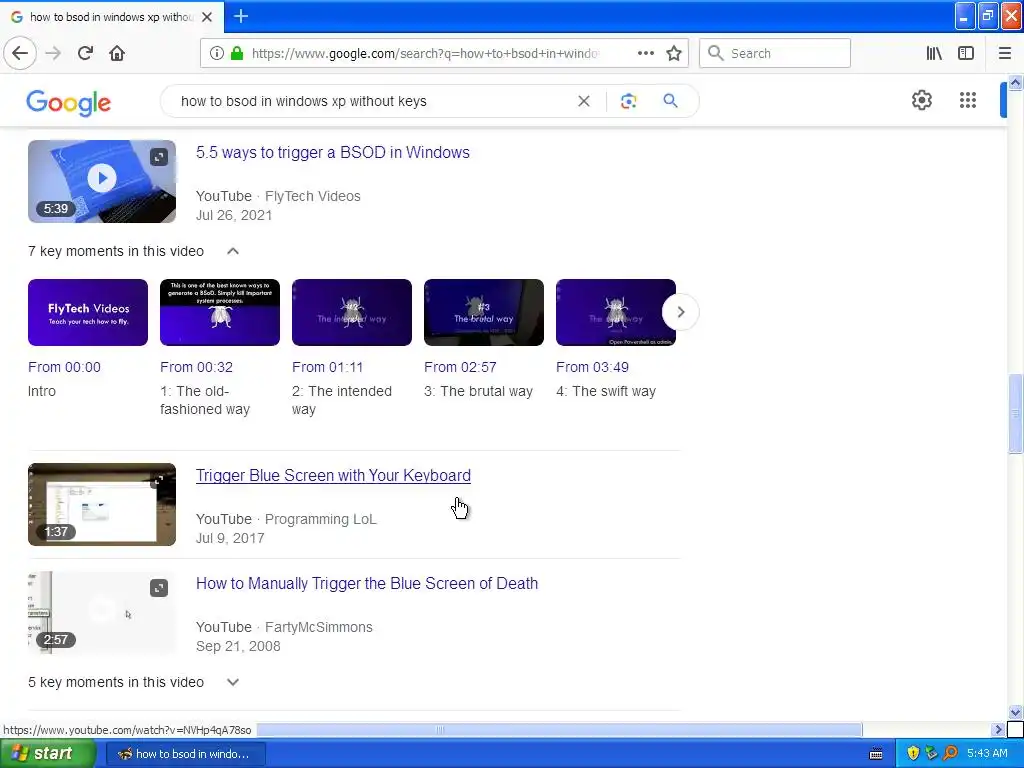Select the 'Open Powershell as admin' thumbnail
Image resolution: width=1024 pixels, height=768 pixels.
tap(615, 312)
